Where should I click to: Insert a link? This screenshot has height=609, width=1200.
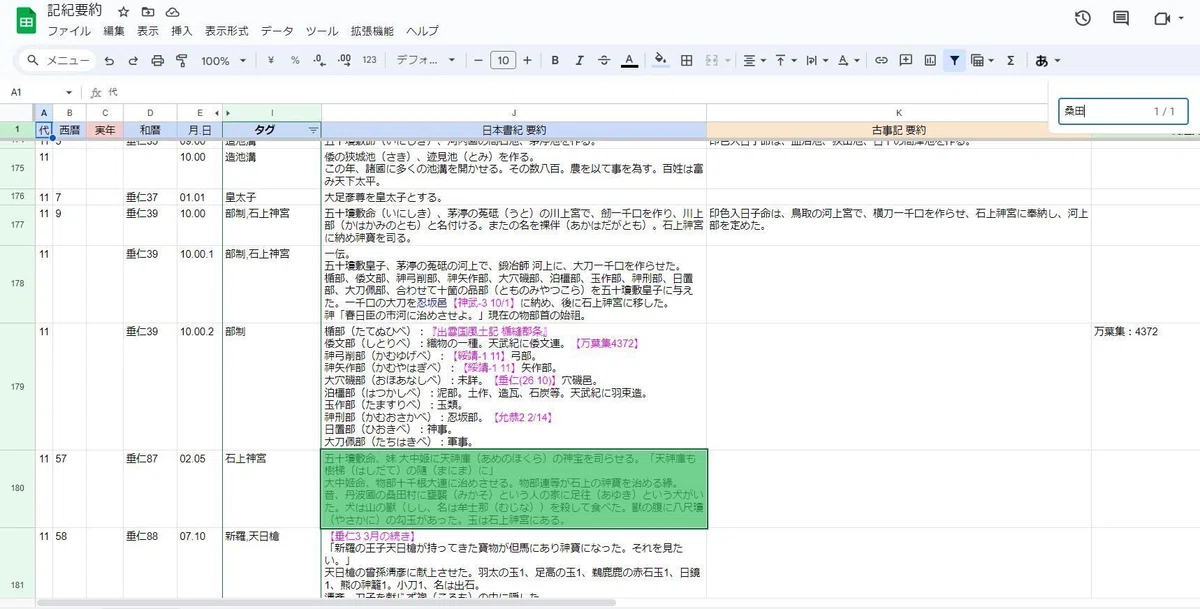pos(881,61)
